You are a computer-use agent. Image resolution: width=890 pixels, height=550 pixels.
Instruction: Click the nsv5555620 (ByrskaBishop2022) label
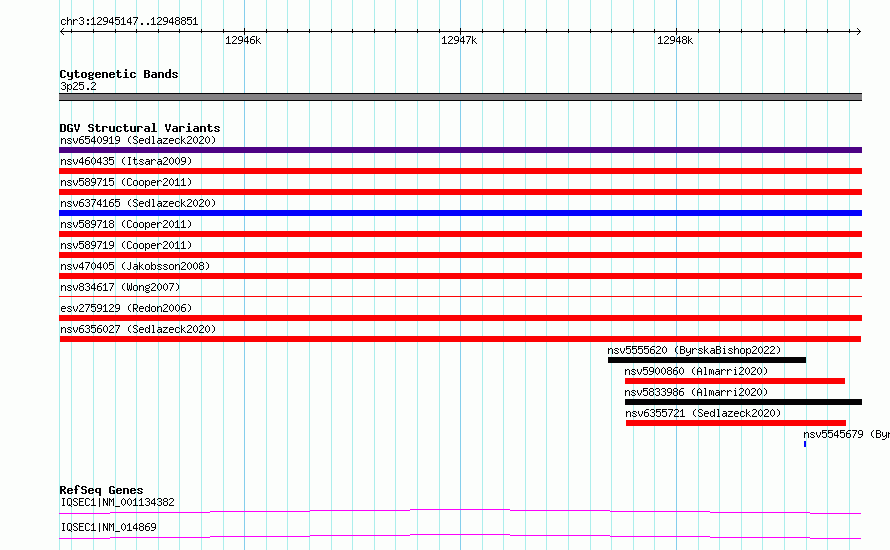tap(694, 350)
